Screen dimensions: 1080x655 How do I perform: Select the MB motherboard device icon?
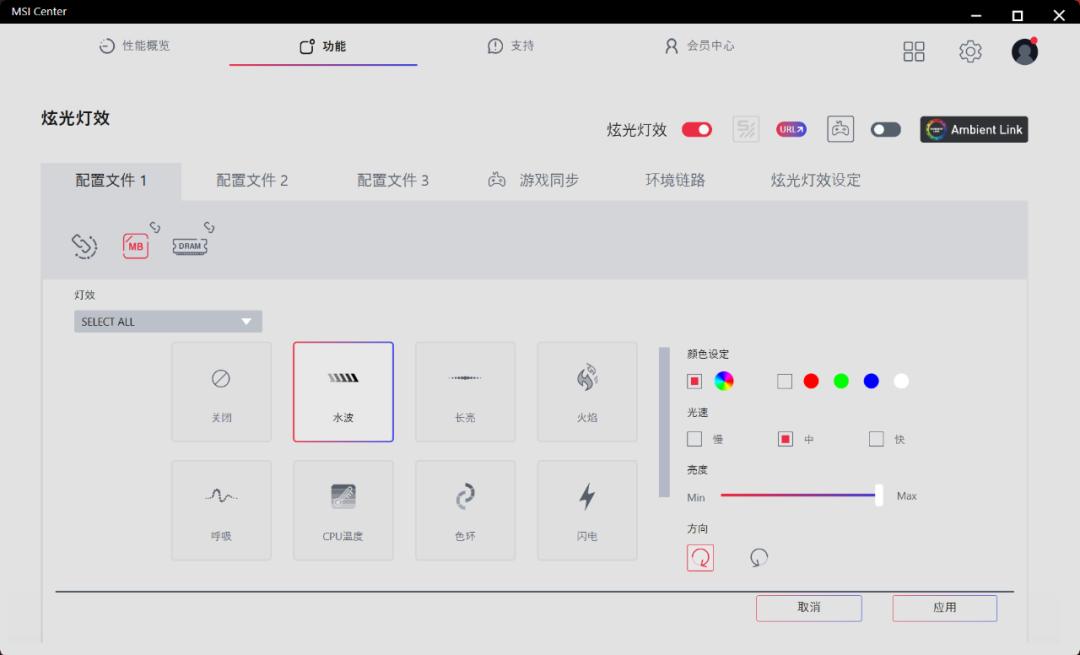[135, 245]
